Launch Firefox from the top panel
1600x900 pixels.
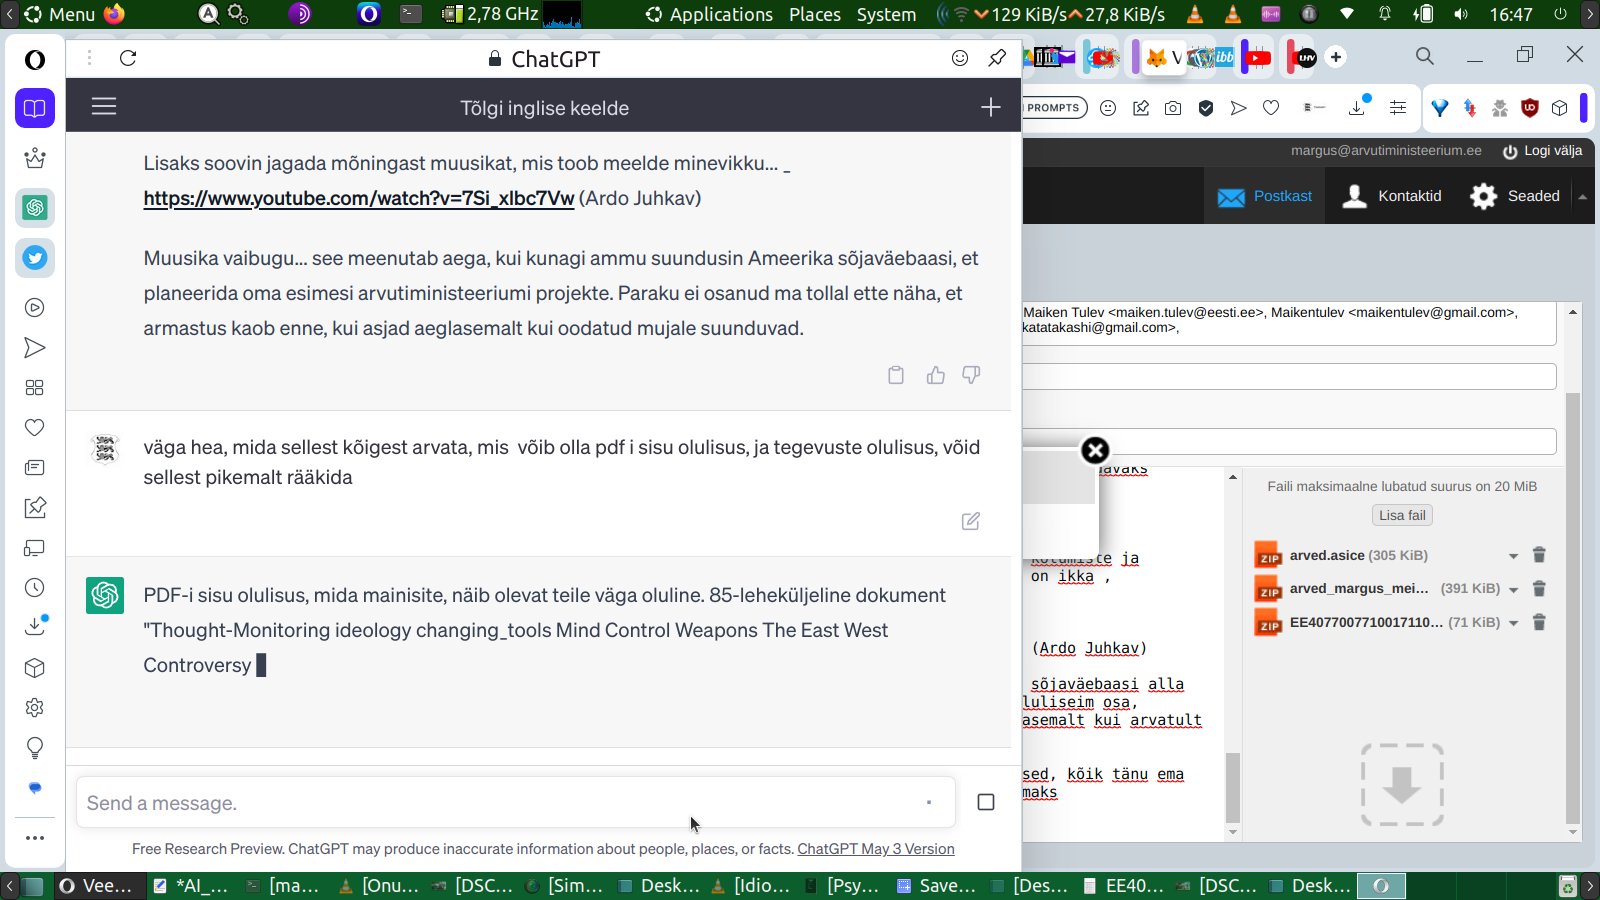114,14
